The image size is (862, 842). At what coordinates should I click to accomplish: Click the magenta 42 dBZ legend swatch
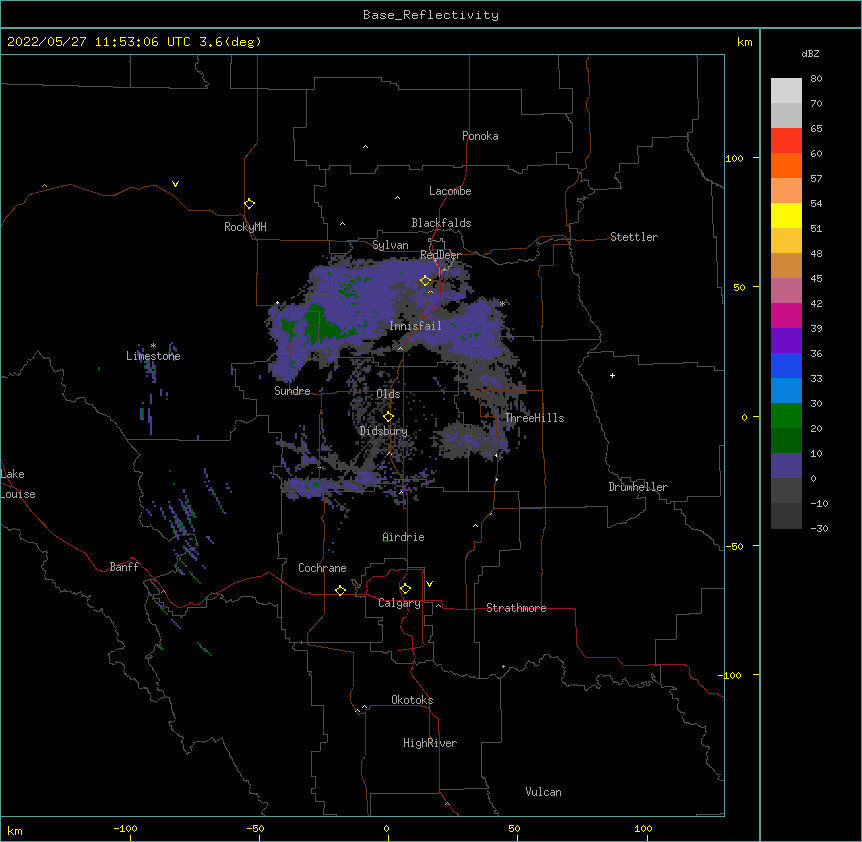(x=786, y=315)
